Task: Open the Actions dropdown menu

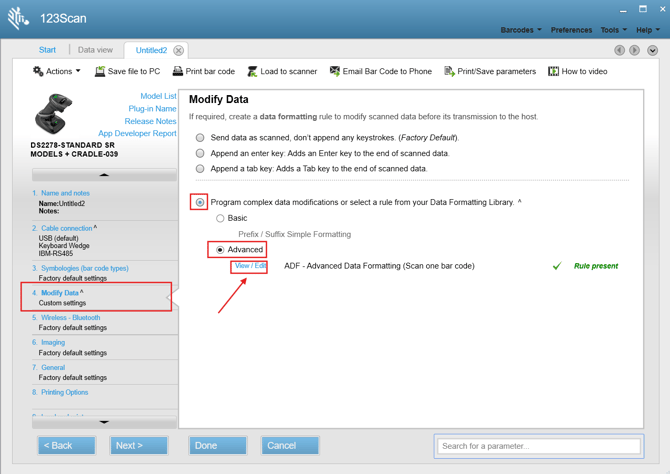Action: [x=56, y=72]
